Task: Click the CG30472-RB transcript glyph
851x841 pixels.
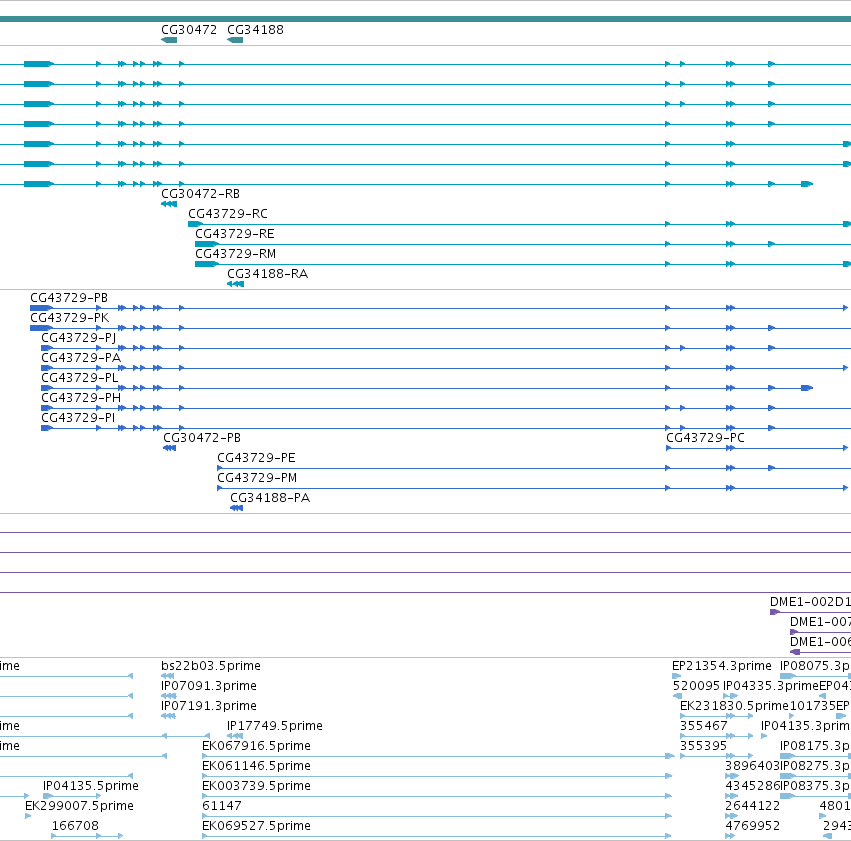Action: coord(169,204)
